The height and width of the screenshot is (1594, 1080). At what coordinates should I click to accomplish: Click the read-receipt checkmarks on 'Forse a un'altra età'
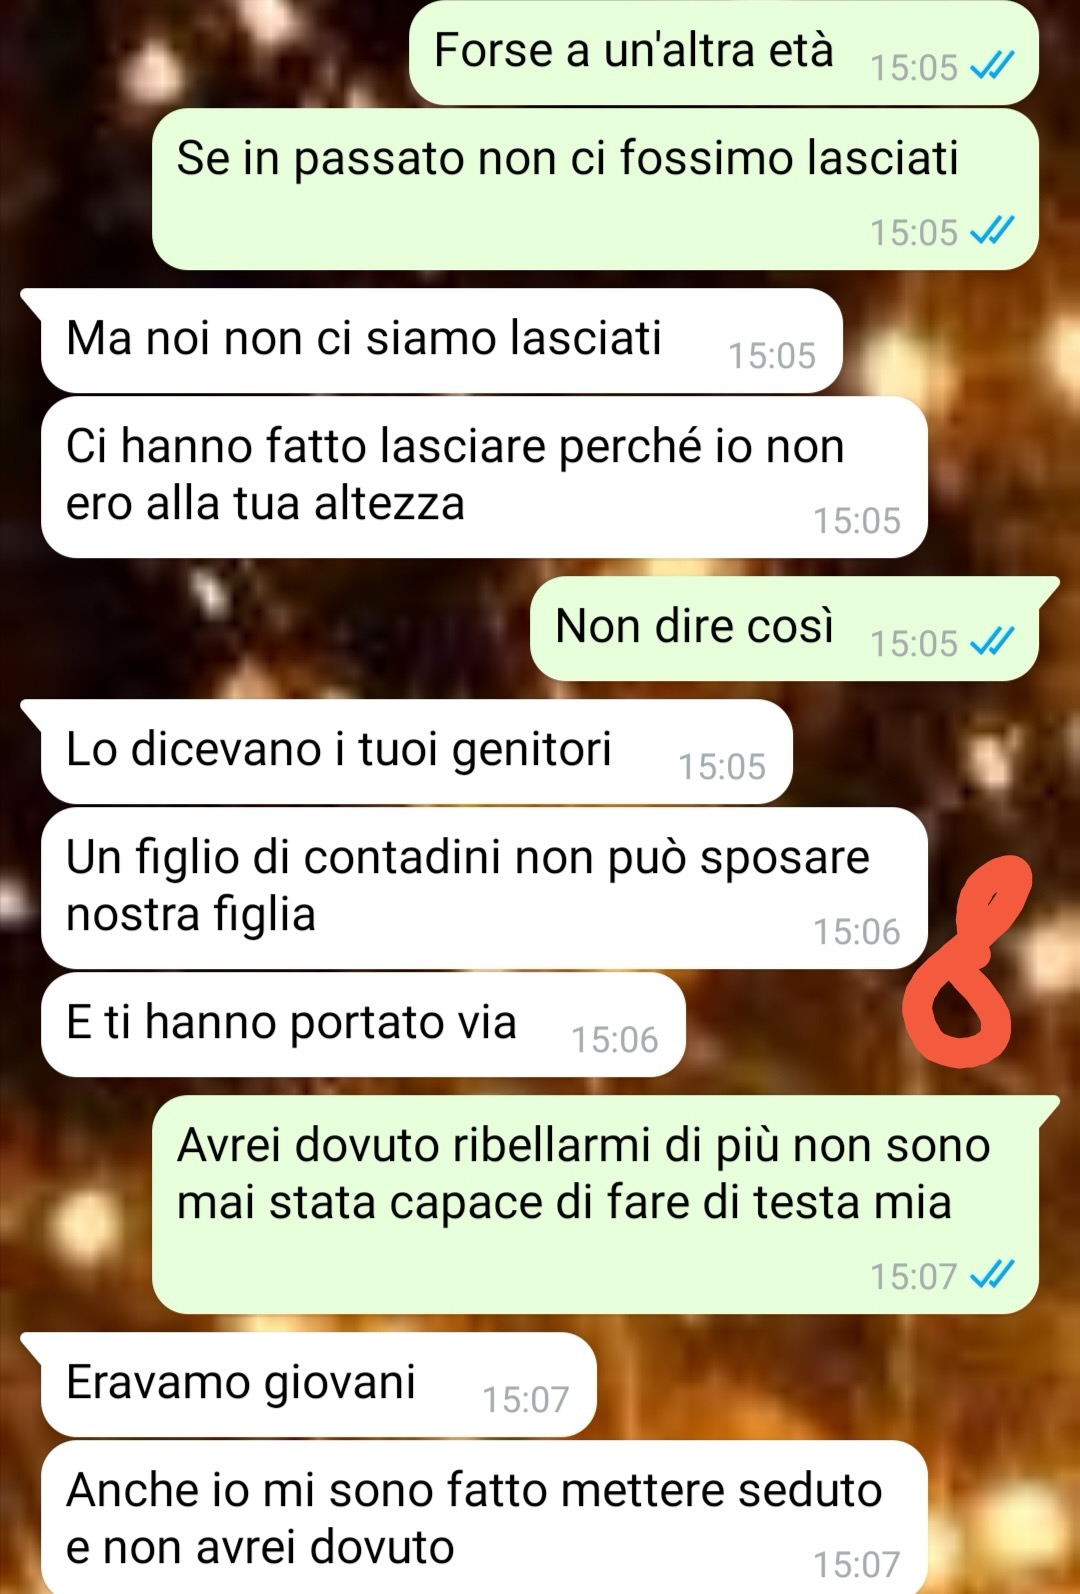(x=993, y=66)
